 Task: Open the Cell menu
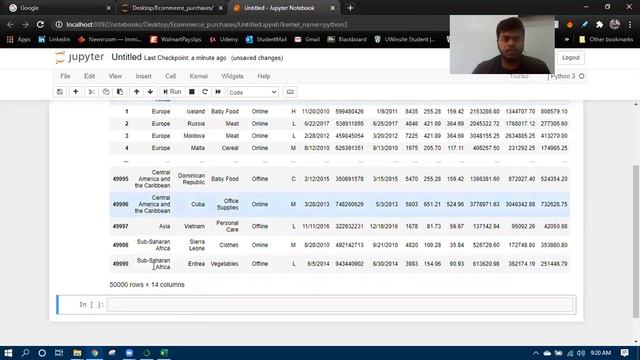[x=171, y=76]
